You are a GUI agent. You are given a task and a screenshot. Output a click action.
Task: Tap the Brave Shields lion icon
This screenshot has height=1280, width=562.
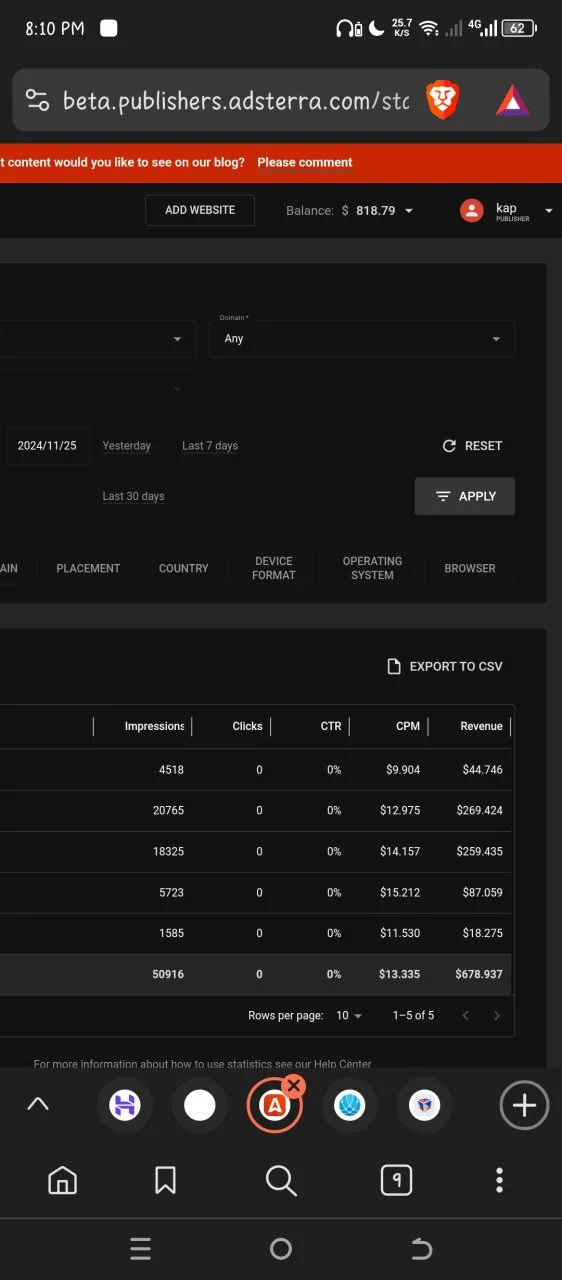442,99
